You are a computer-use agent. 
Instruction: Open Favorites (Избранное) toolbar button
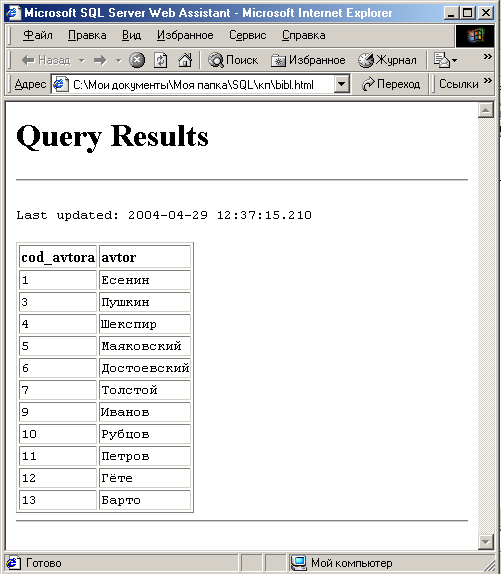pos(308,60)
